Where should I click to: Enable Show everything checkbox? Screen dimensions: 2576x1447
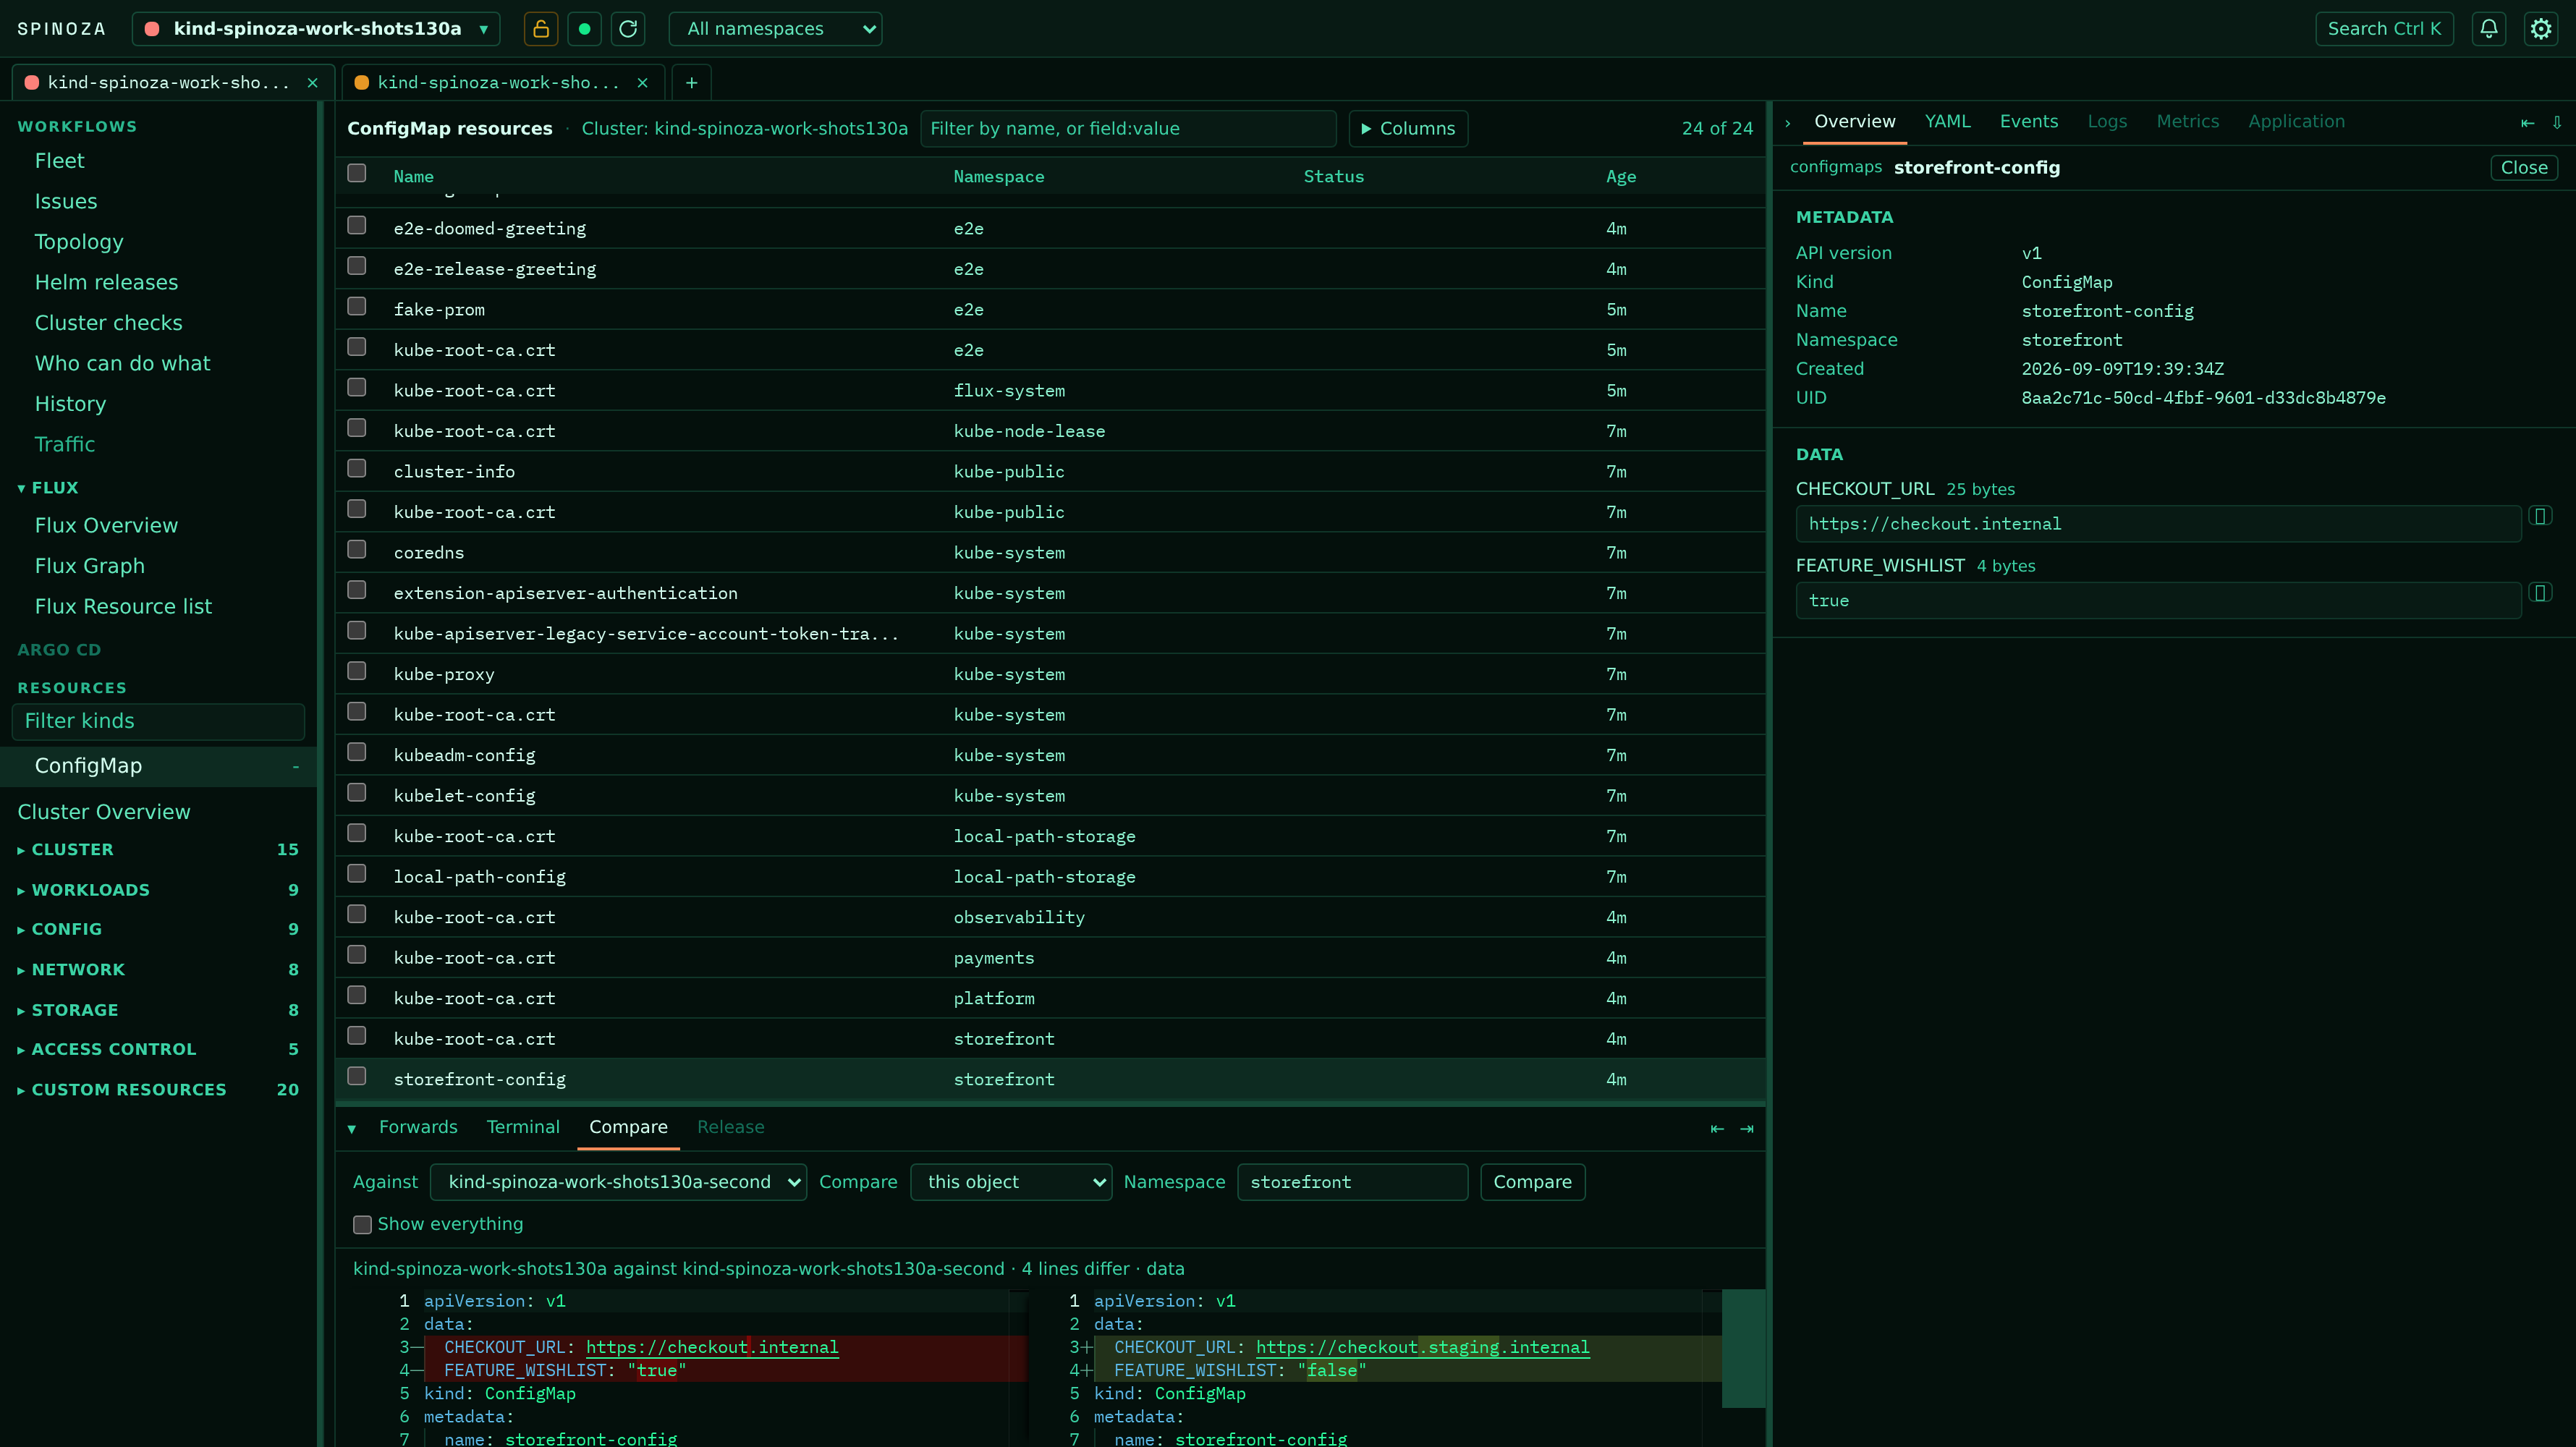tap(362, 1225)
